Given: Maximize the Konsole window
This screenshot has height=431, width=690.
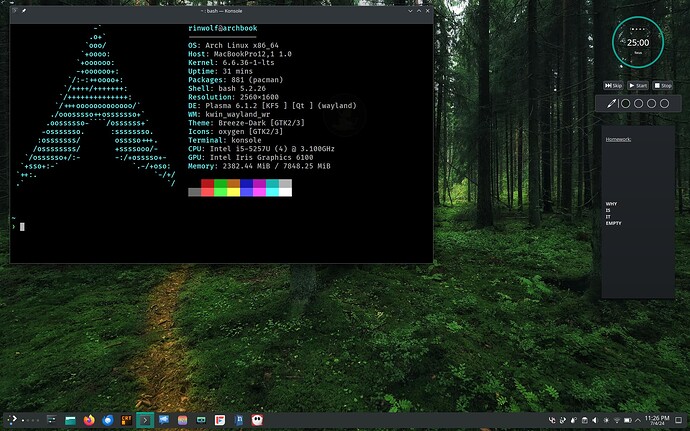Looking at the screenshot, I should (419, 11).
